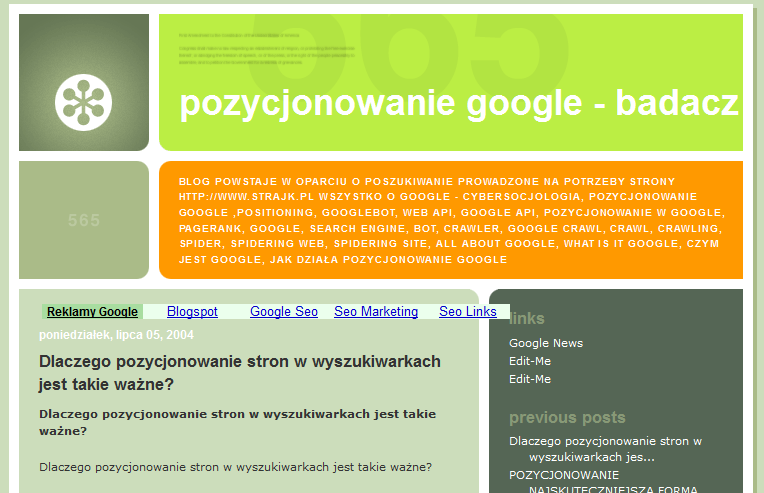Click the second Edit-Me sidebar link
764x493 pixels.
[530, 379]
